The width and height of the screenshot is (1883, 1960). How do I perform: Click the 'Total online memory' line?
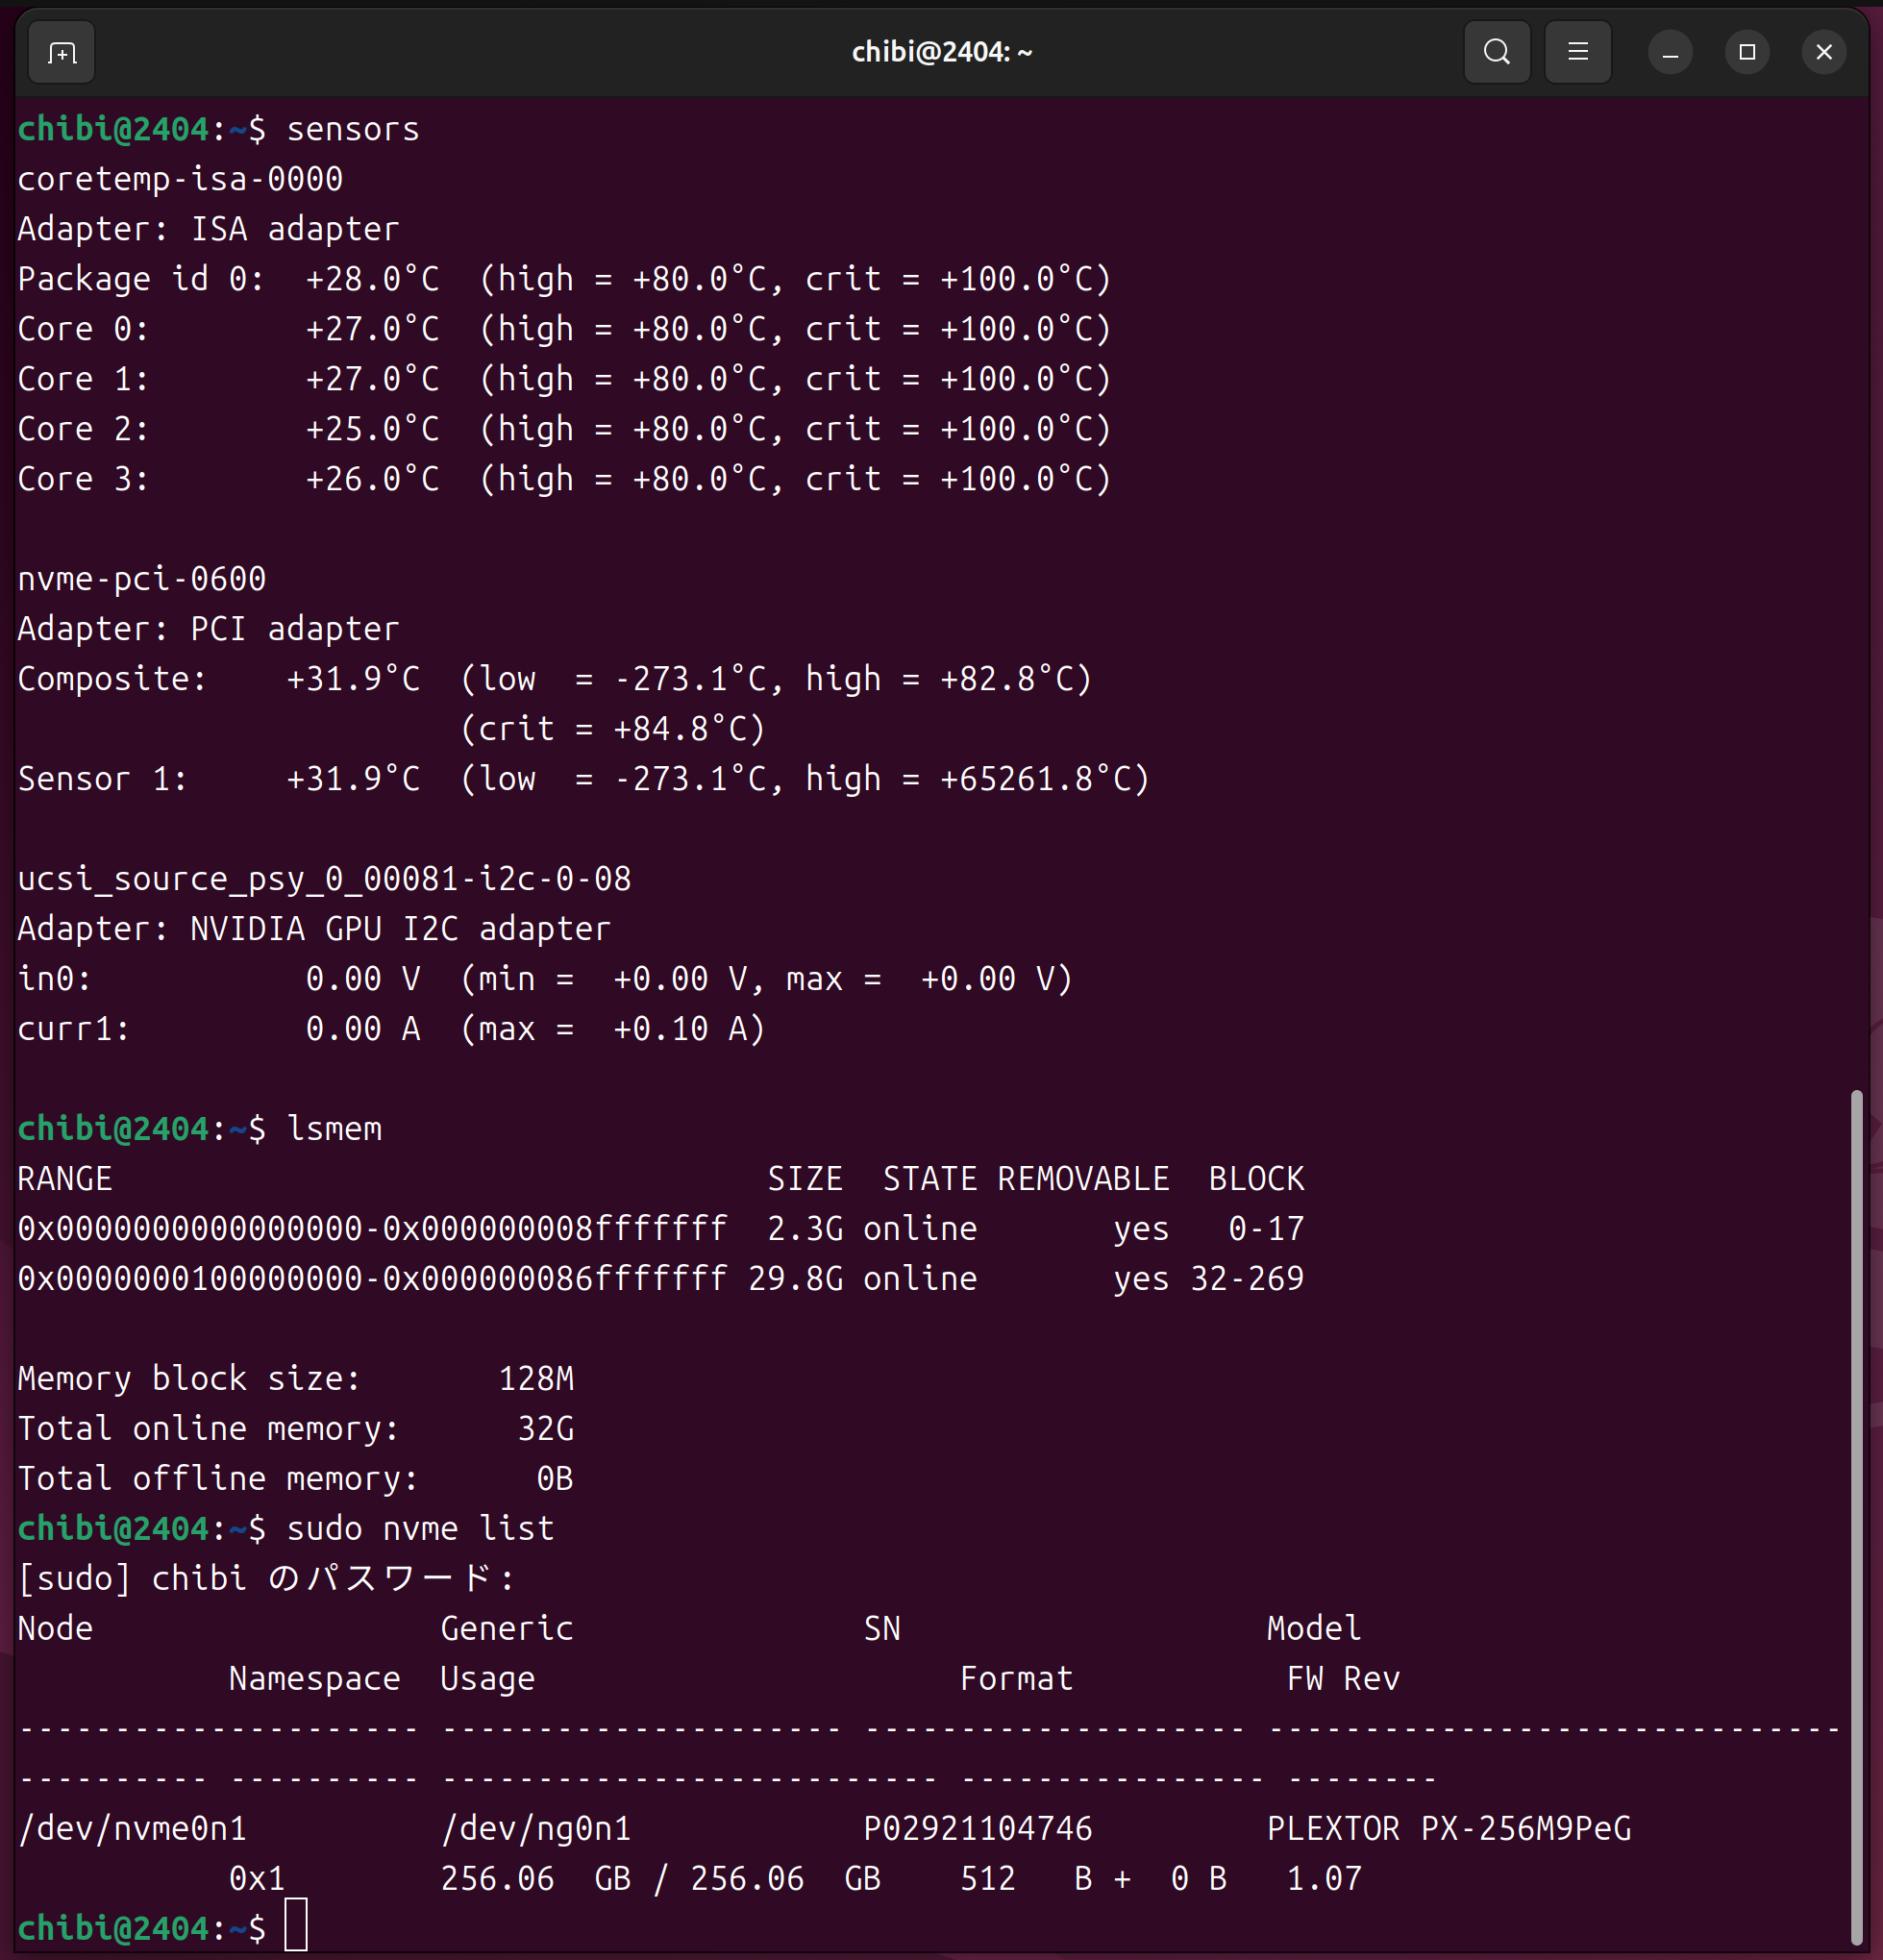tap(295, 1428)
